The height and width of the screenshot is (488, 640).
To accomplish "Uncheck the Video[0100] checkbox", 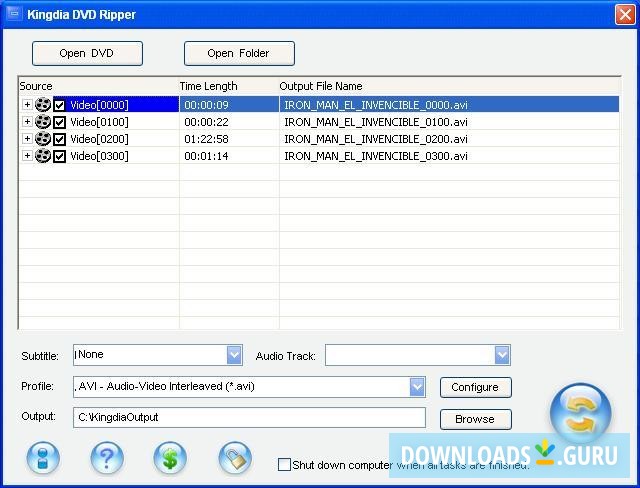I will pyautogui.click(x=60, y=122).
